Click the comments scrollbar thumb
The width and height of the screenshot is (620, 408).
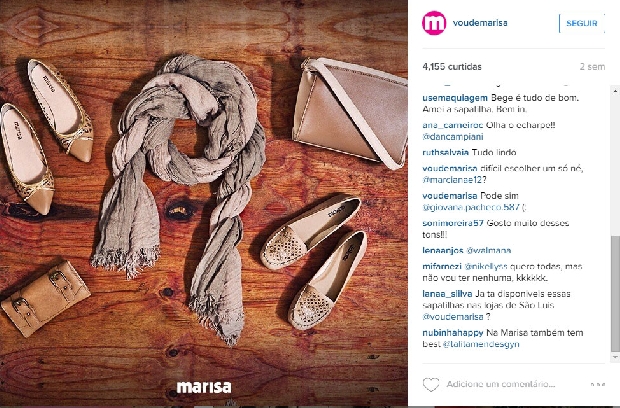pyautogui.click(x=615, y=294)
